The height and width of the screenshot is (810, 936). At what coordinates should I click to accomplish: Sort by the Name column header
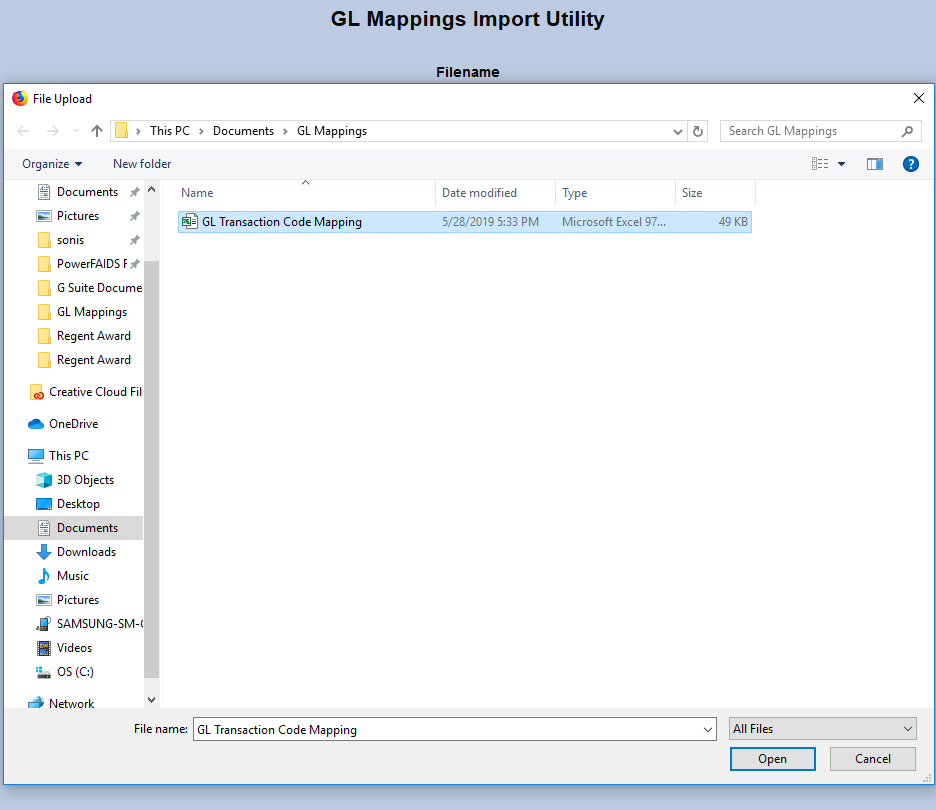197,193
